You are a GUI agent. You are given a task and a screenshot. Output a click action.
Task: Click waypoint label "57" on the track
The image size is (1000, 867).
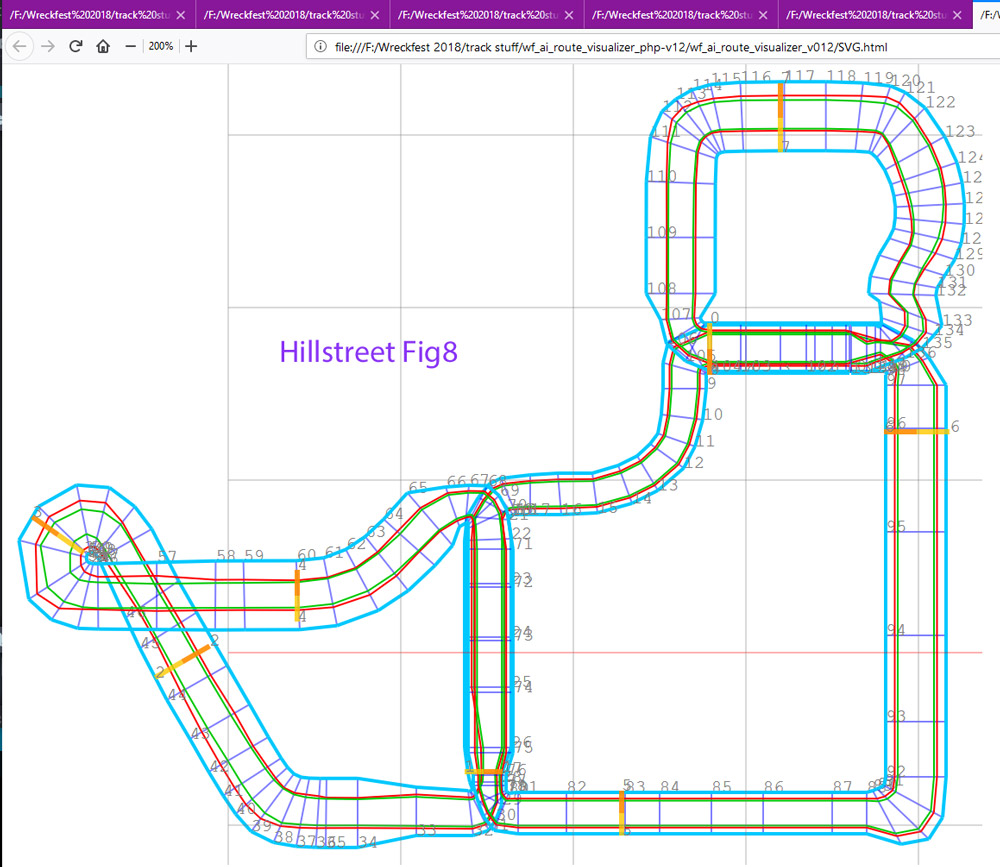167,556
